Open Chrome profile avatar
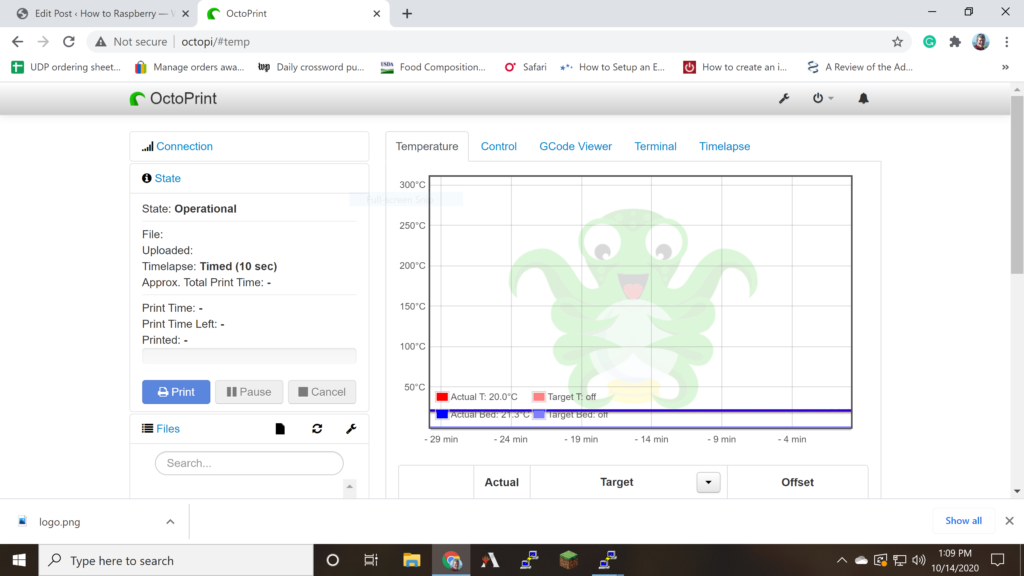 tap(980, 42)
